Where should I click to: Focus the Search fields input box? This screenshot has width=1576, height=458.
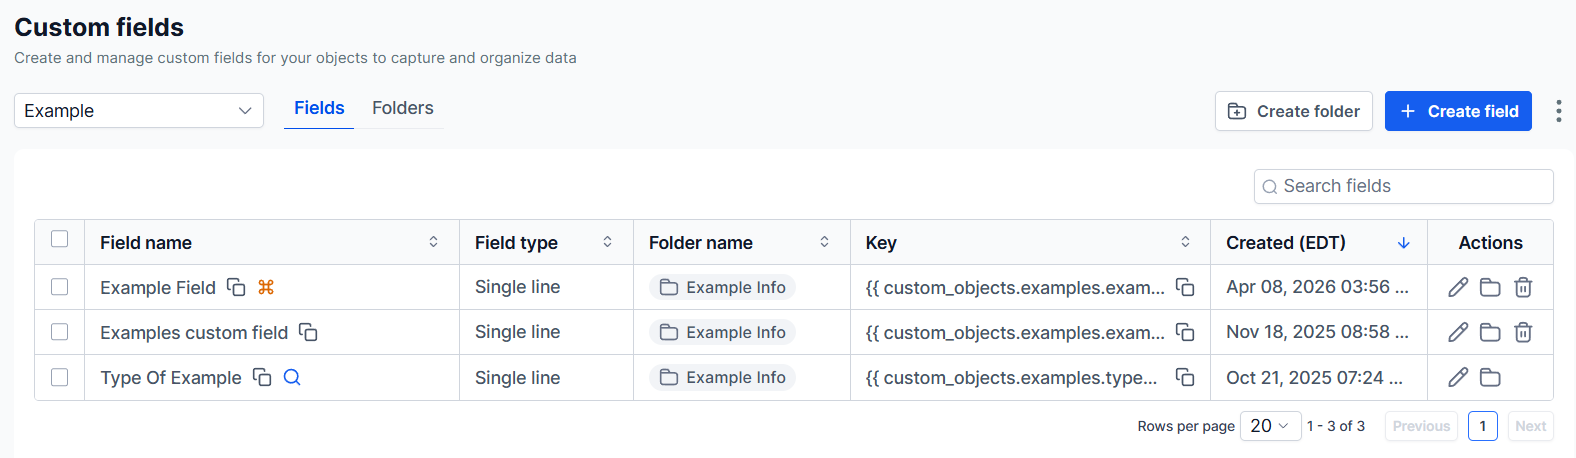[1410, 186]
